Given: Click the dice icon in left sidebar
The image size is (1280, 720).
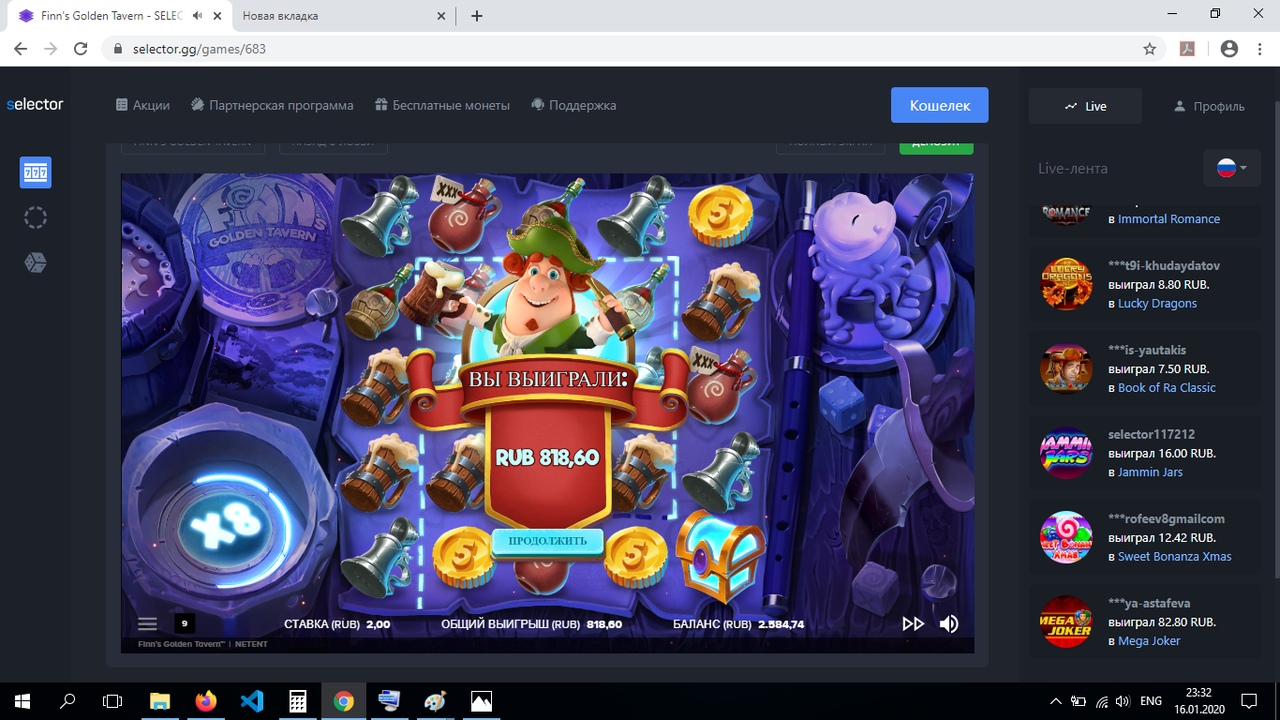Looking at the screenshot, I should pyautogui.click(x=36, y=262).
